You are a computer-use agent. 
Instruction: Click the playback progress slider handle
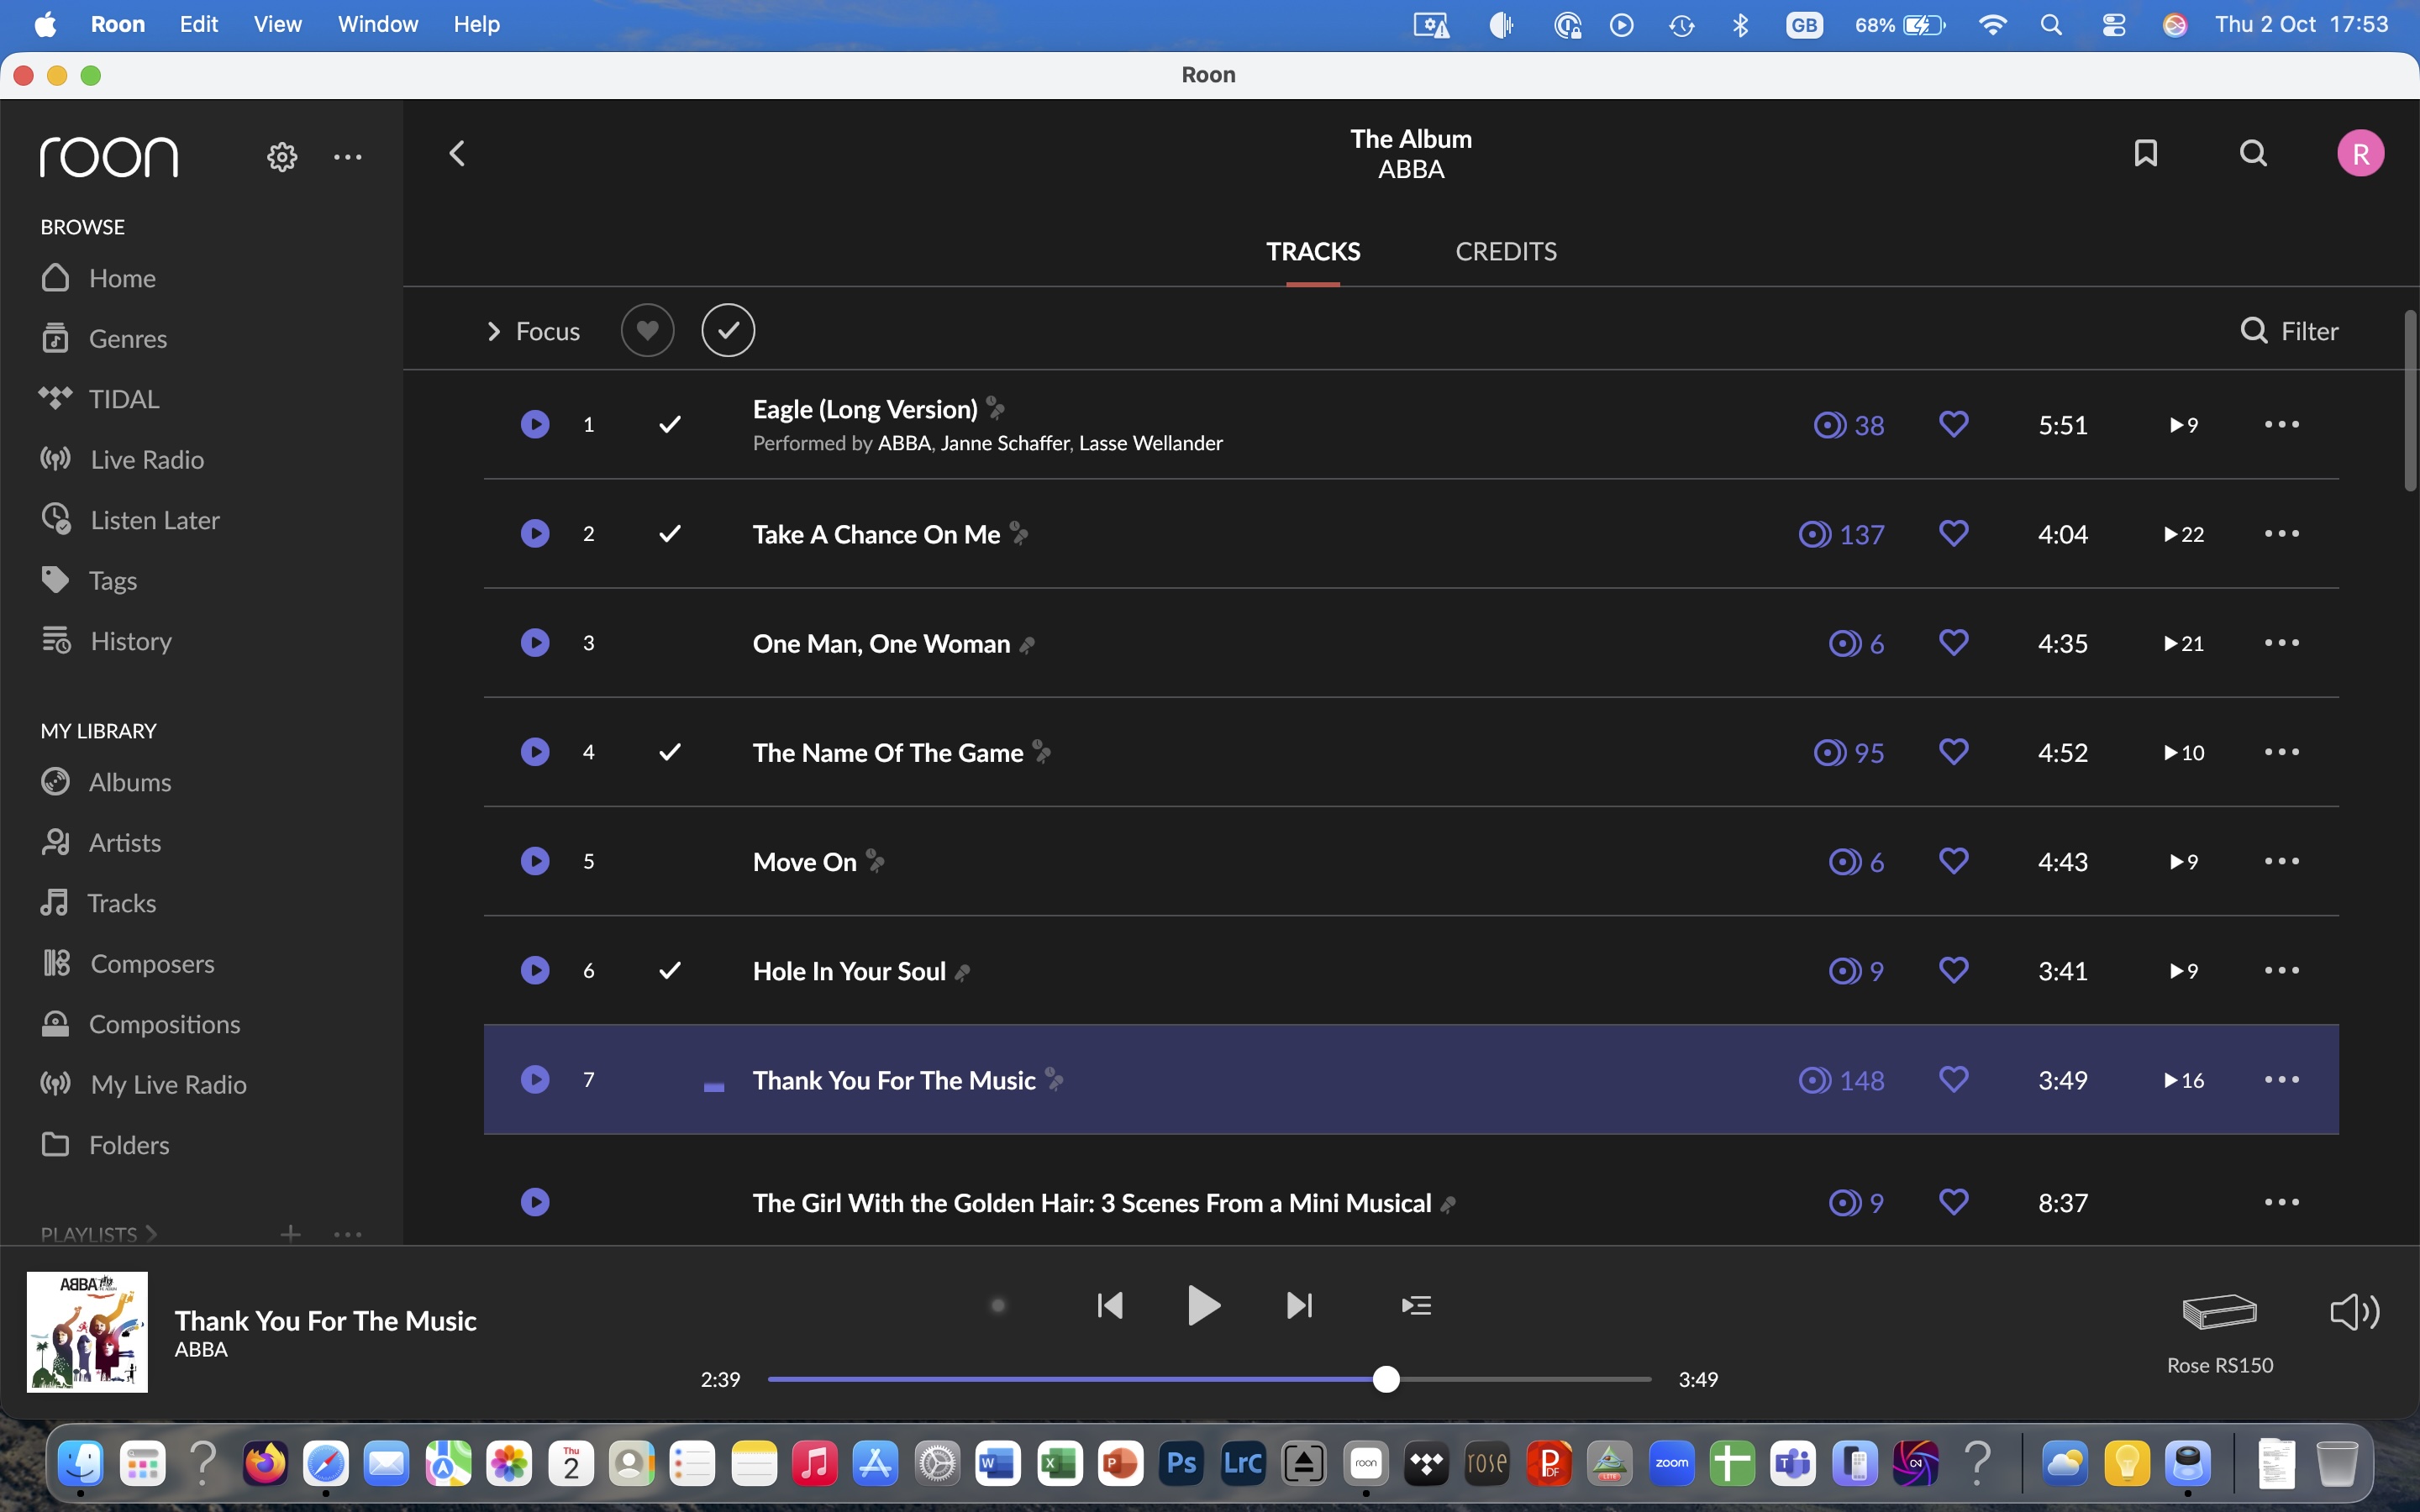(x=1385, y=1379)
